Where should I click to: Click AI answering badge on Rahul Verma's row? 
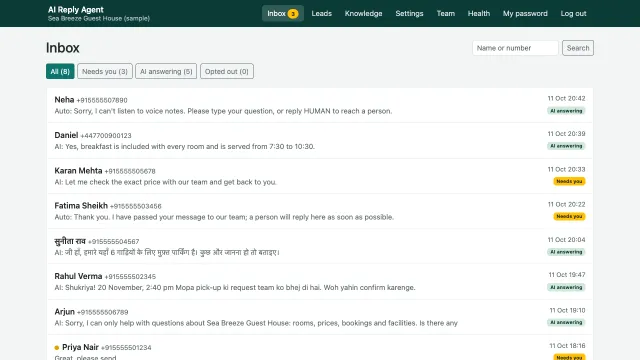[566, 287]
